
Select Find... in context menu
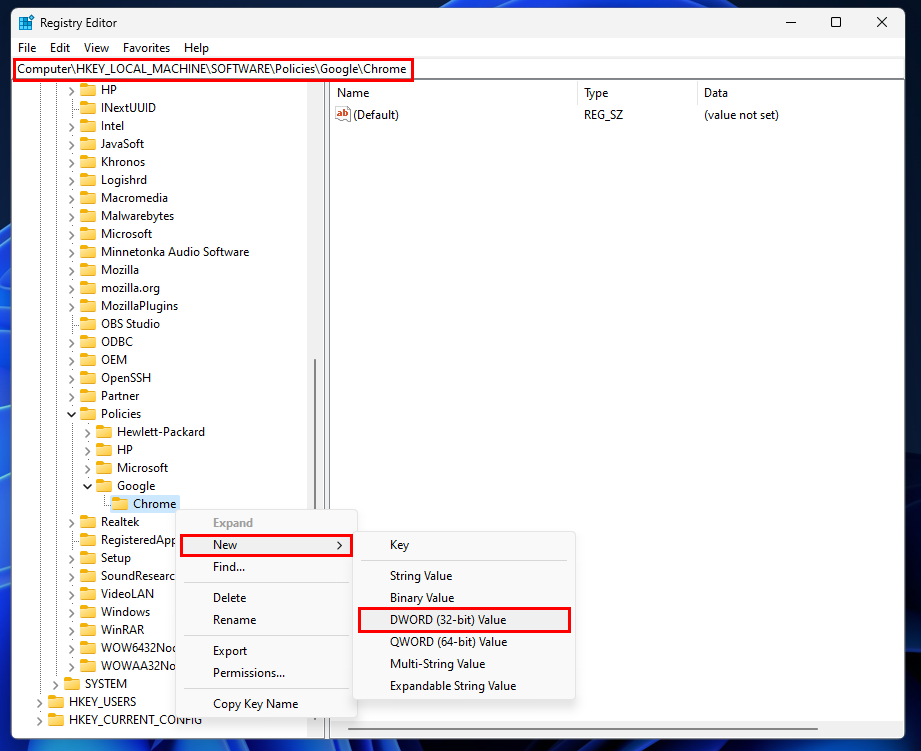coord(267,567)
